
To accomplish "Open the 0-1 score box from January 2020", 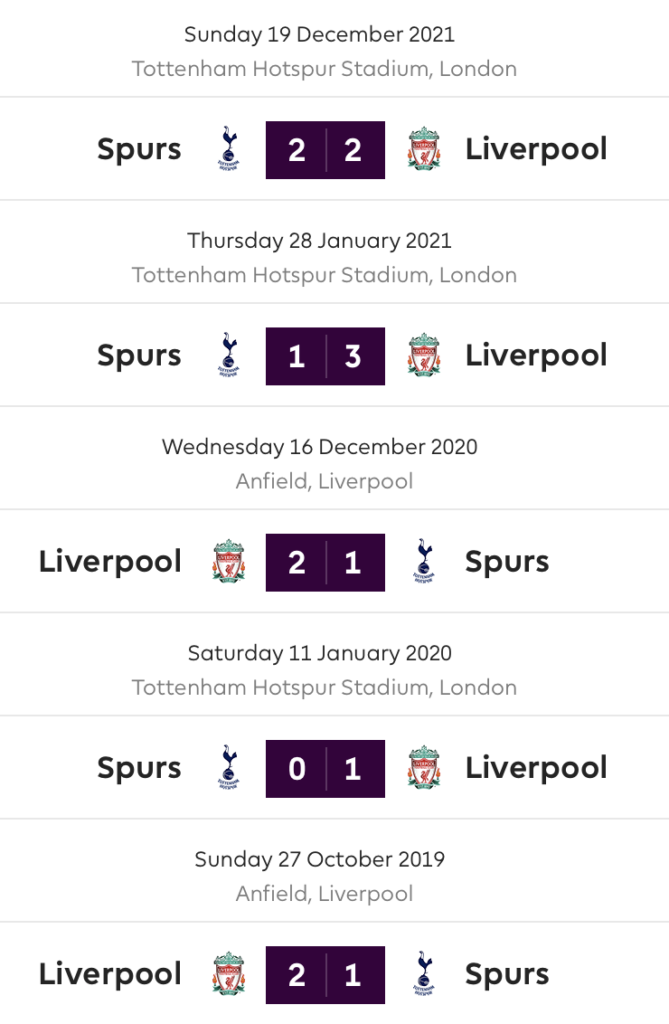I will pyautogui.click(x=325, y=769).
